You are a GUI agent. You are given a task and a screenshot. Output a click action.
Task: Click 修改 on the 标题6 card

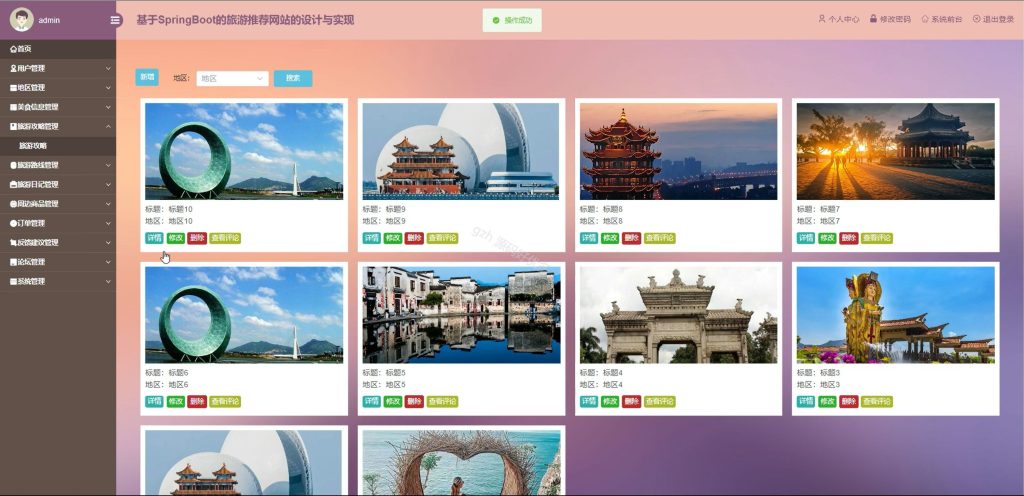point(176,401)
